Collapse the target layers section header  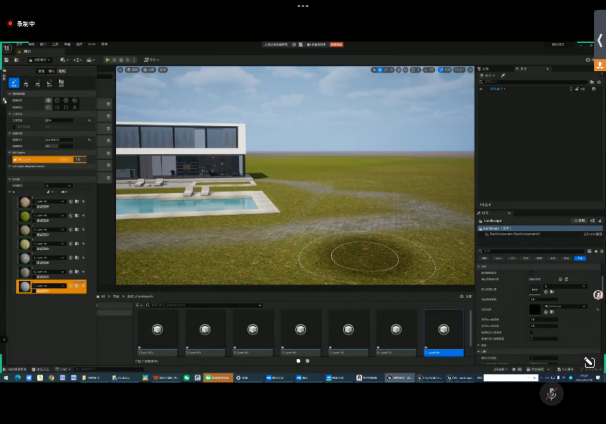point(15,179)
